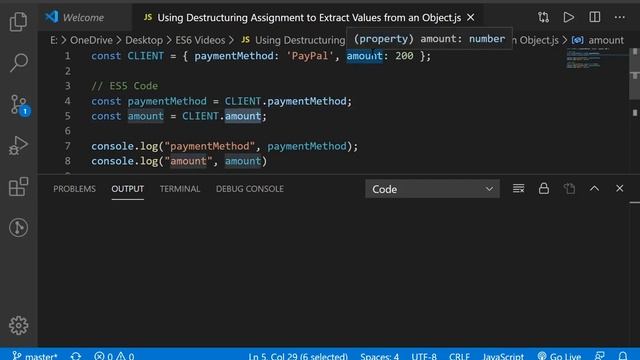Switch to the TERMINAL panel tab
Screen dimensions: 640x360
(x=180, y=189)
